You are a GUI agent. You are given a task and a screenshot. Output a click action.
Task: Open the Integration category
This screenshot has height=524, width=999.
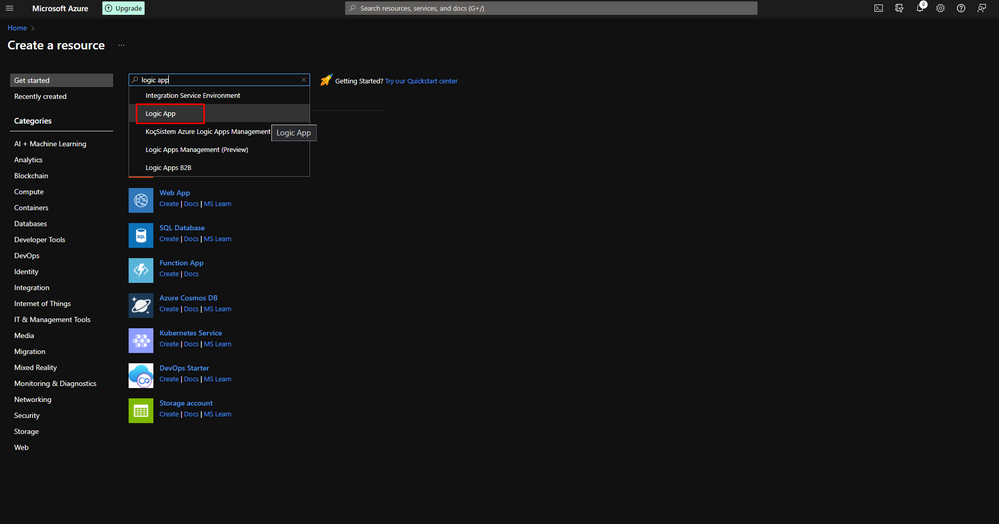pyautogui.click(x=32, y=287)
